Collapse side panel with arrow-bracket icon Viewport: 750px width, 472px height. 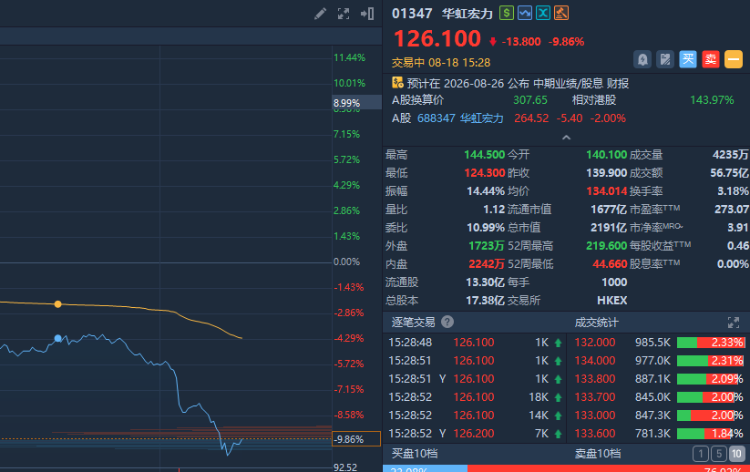[x=367, y=13]
